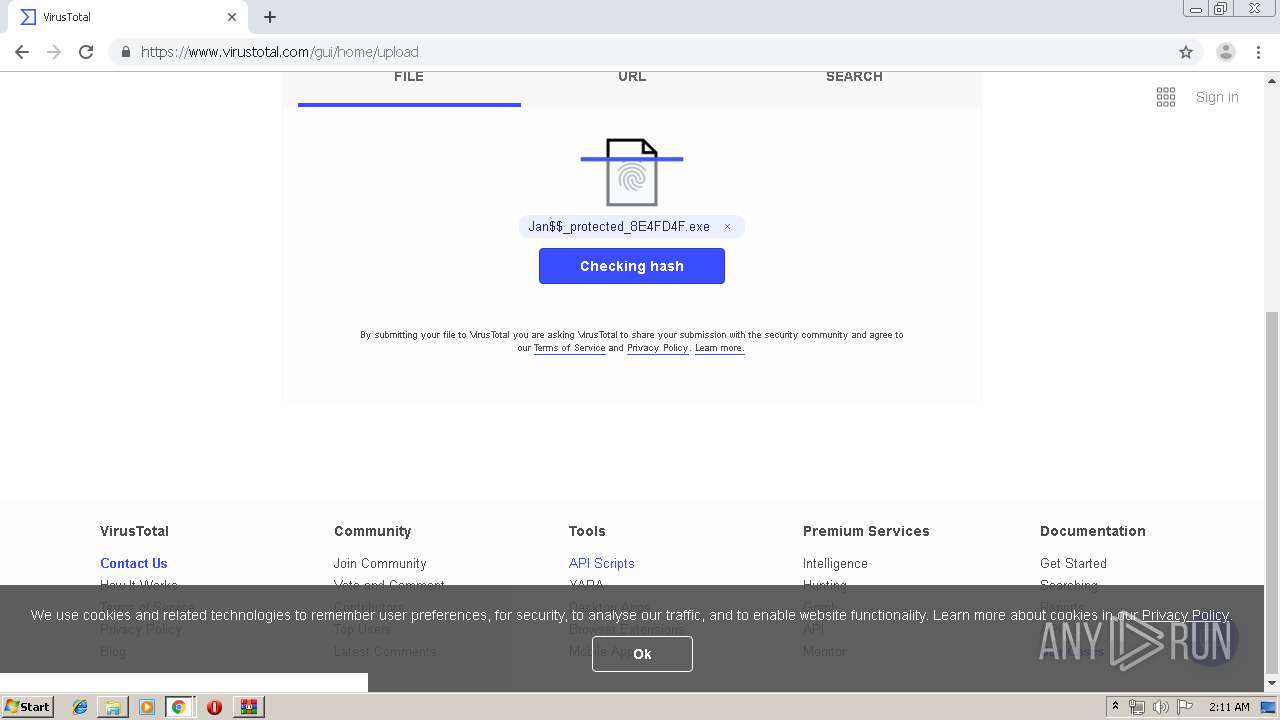Image resolution: width=1280 pixels, height=720 pixels.
Task: Open a new browser tab
Action: click(x=270, y=17)
